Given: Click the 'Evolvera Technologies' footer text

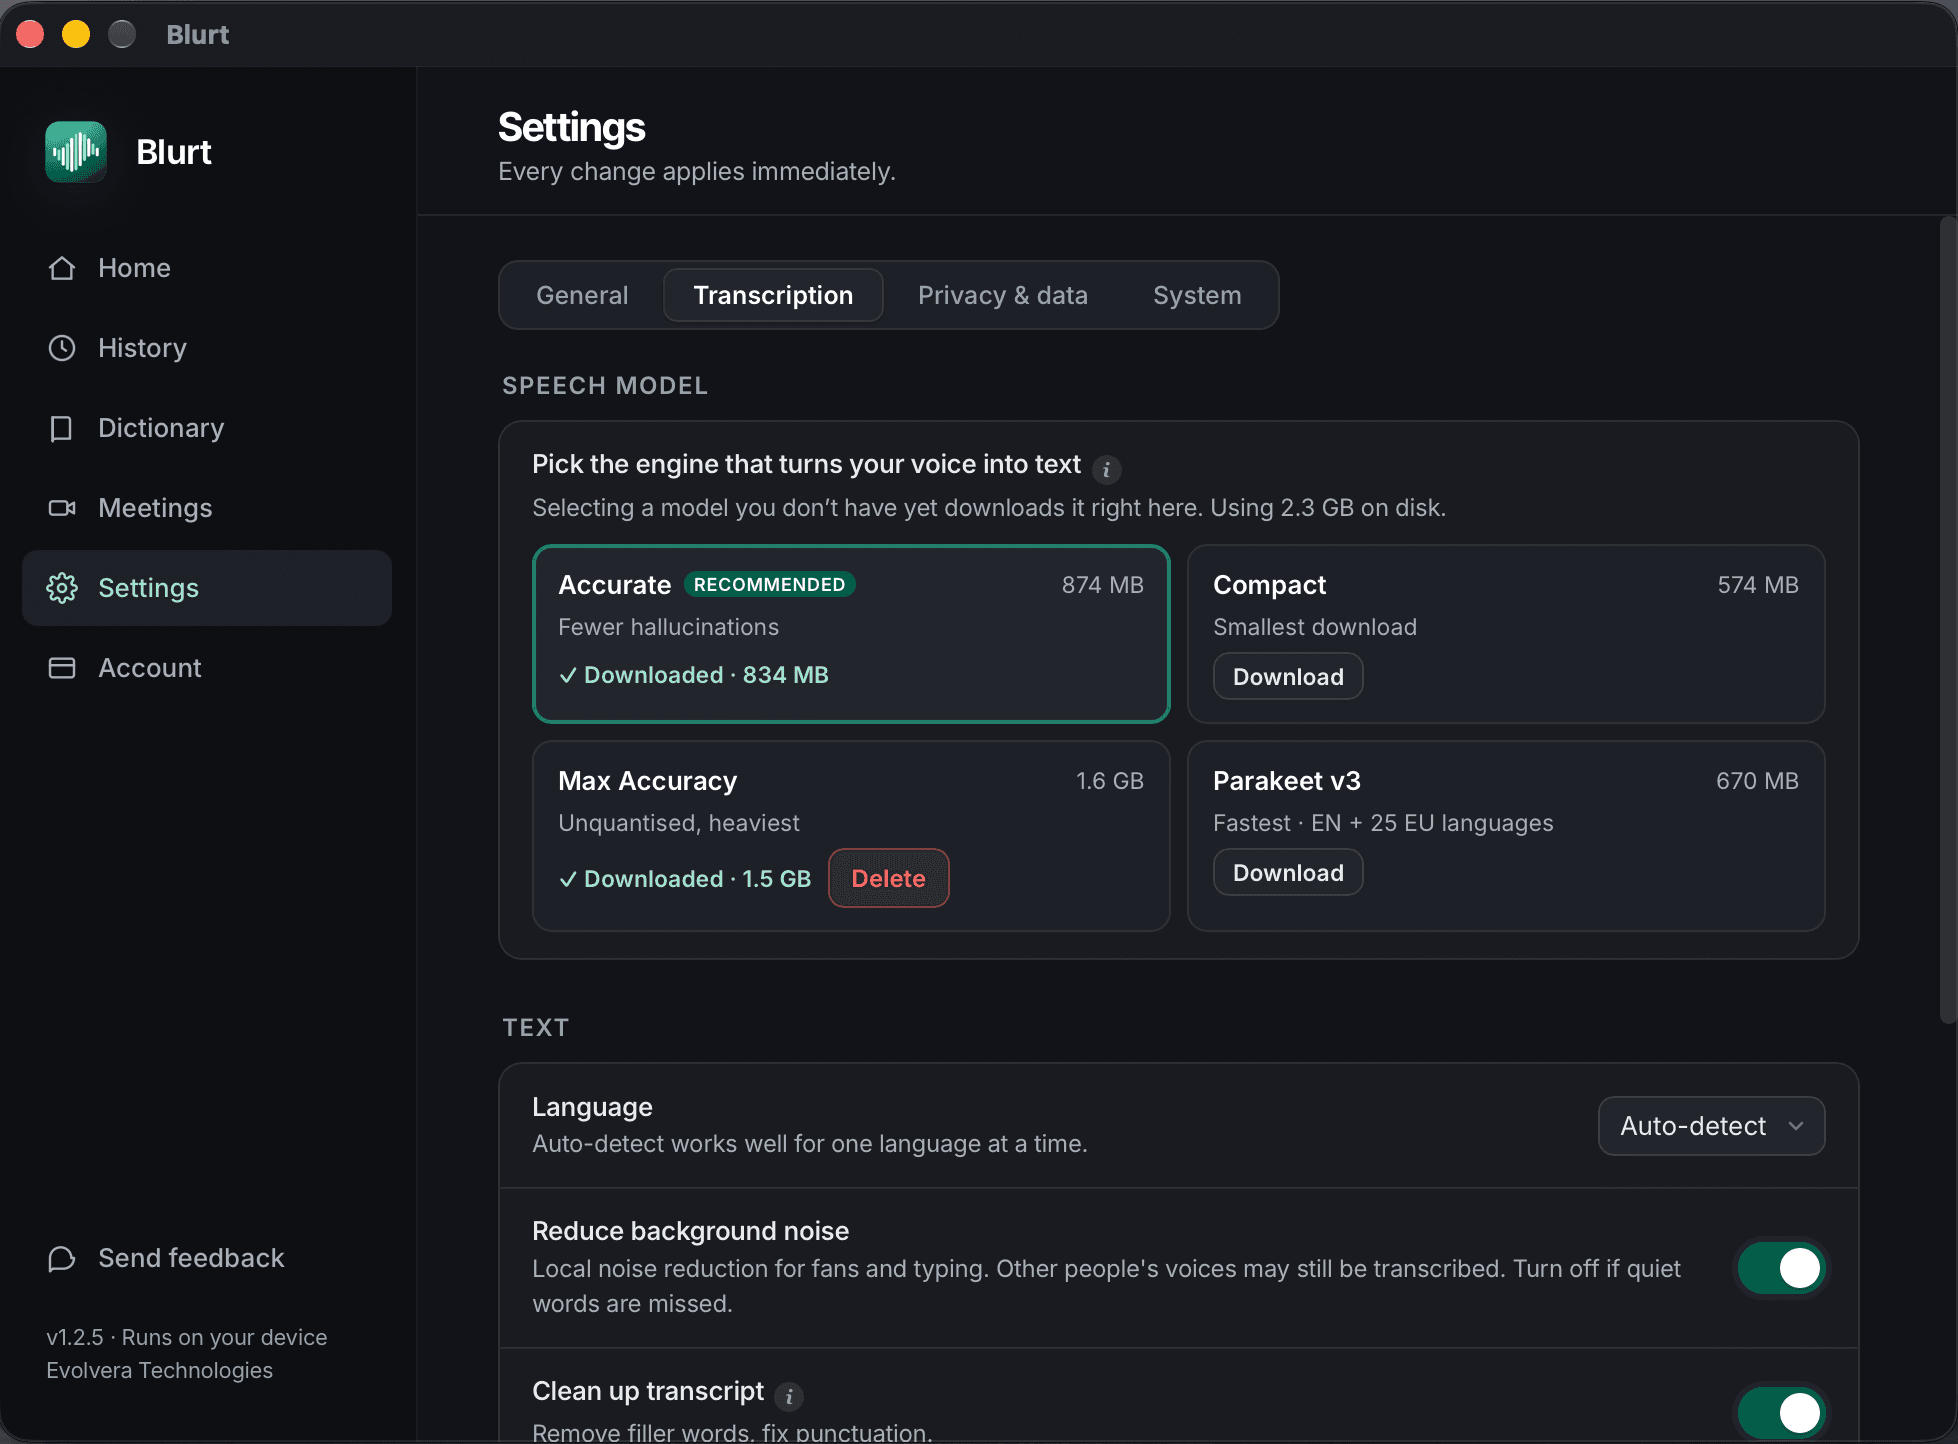Looking at the screenshot, I should 159,1370.
